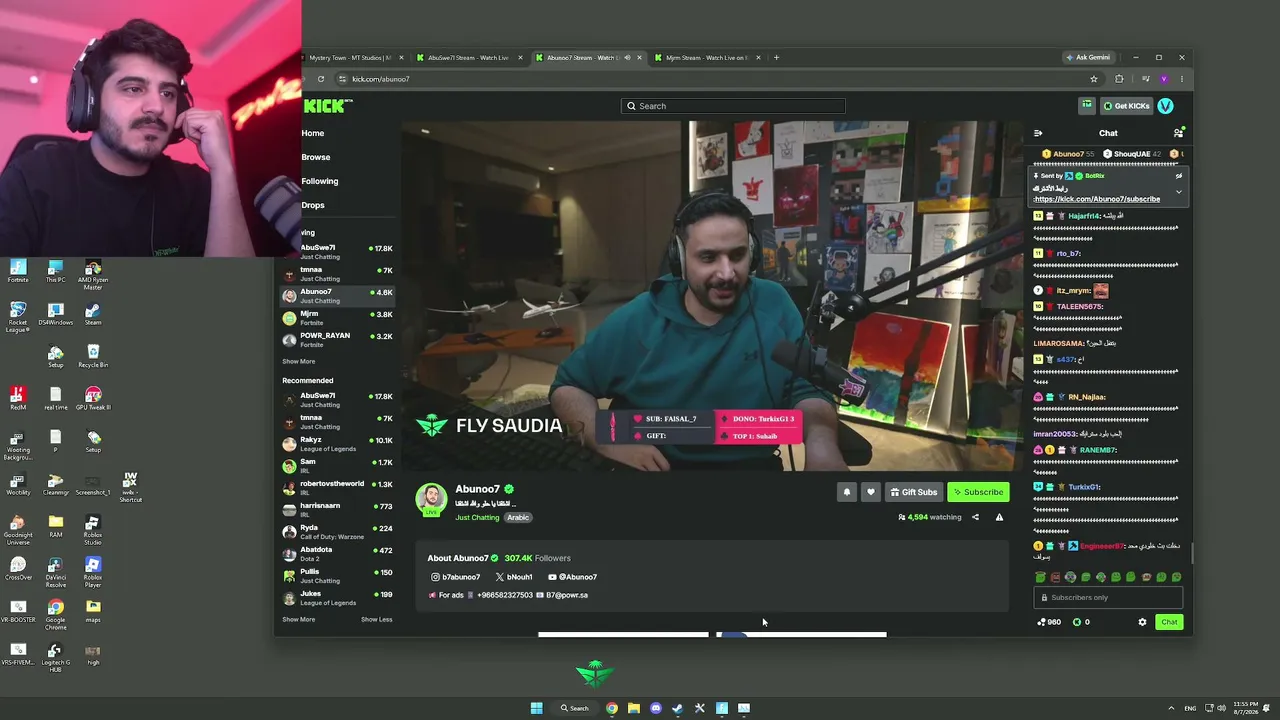Viewport: 1280px width, 720px height.
Task: Click the Kick Search box
Action: coord(733,106)
